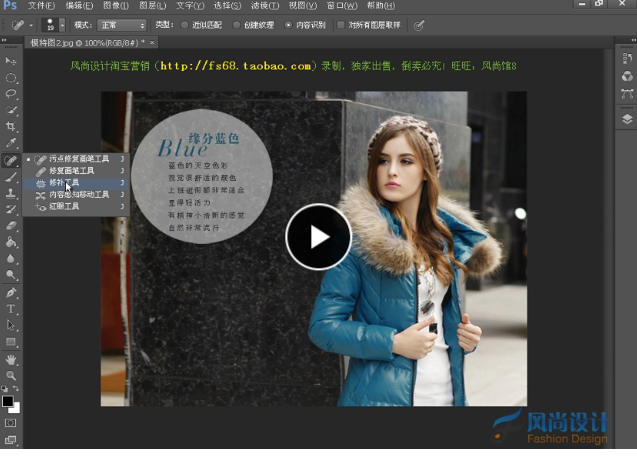Open the 模式 blending mode dropdown
Screen dimensions: 637x472
(122, 25)
